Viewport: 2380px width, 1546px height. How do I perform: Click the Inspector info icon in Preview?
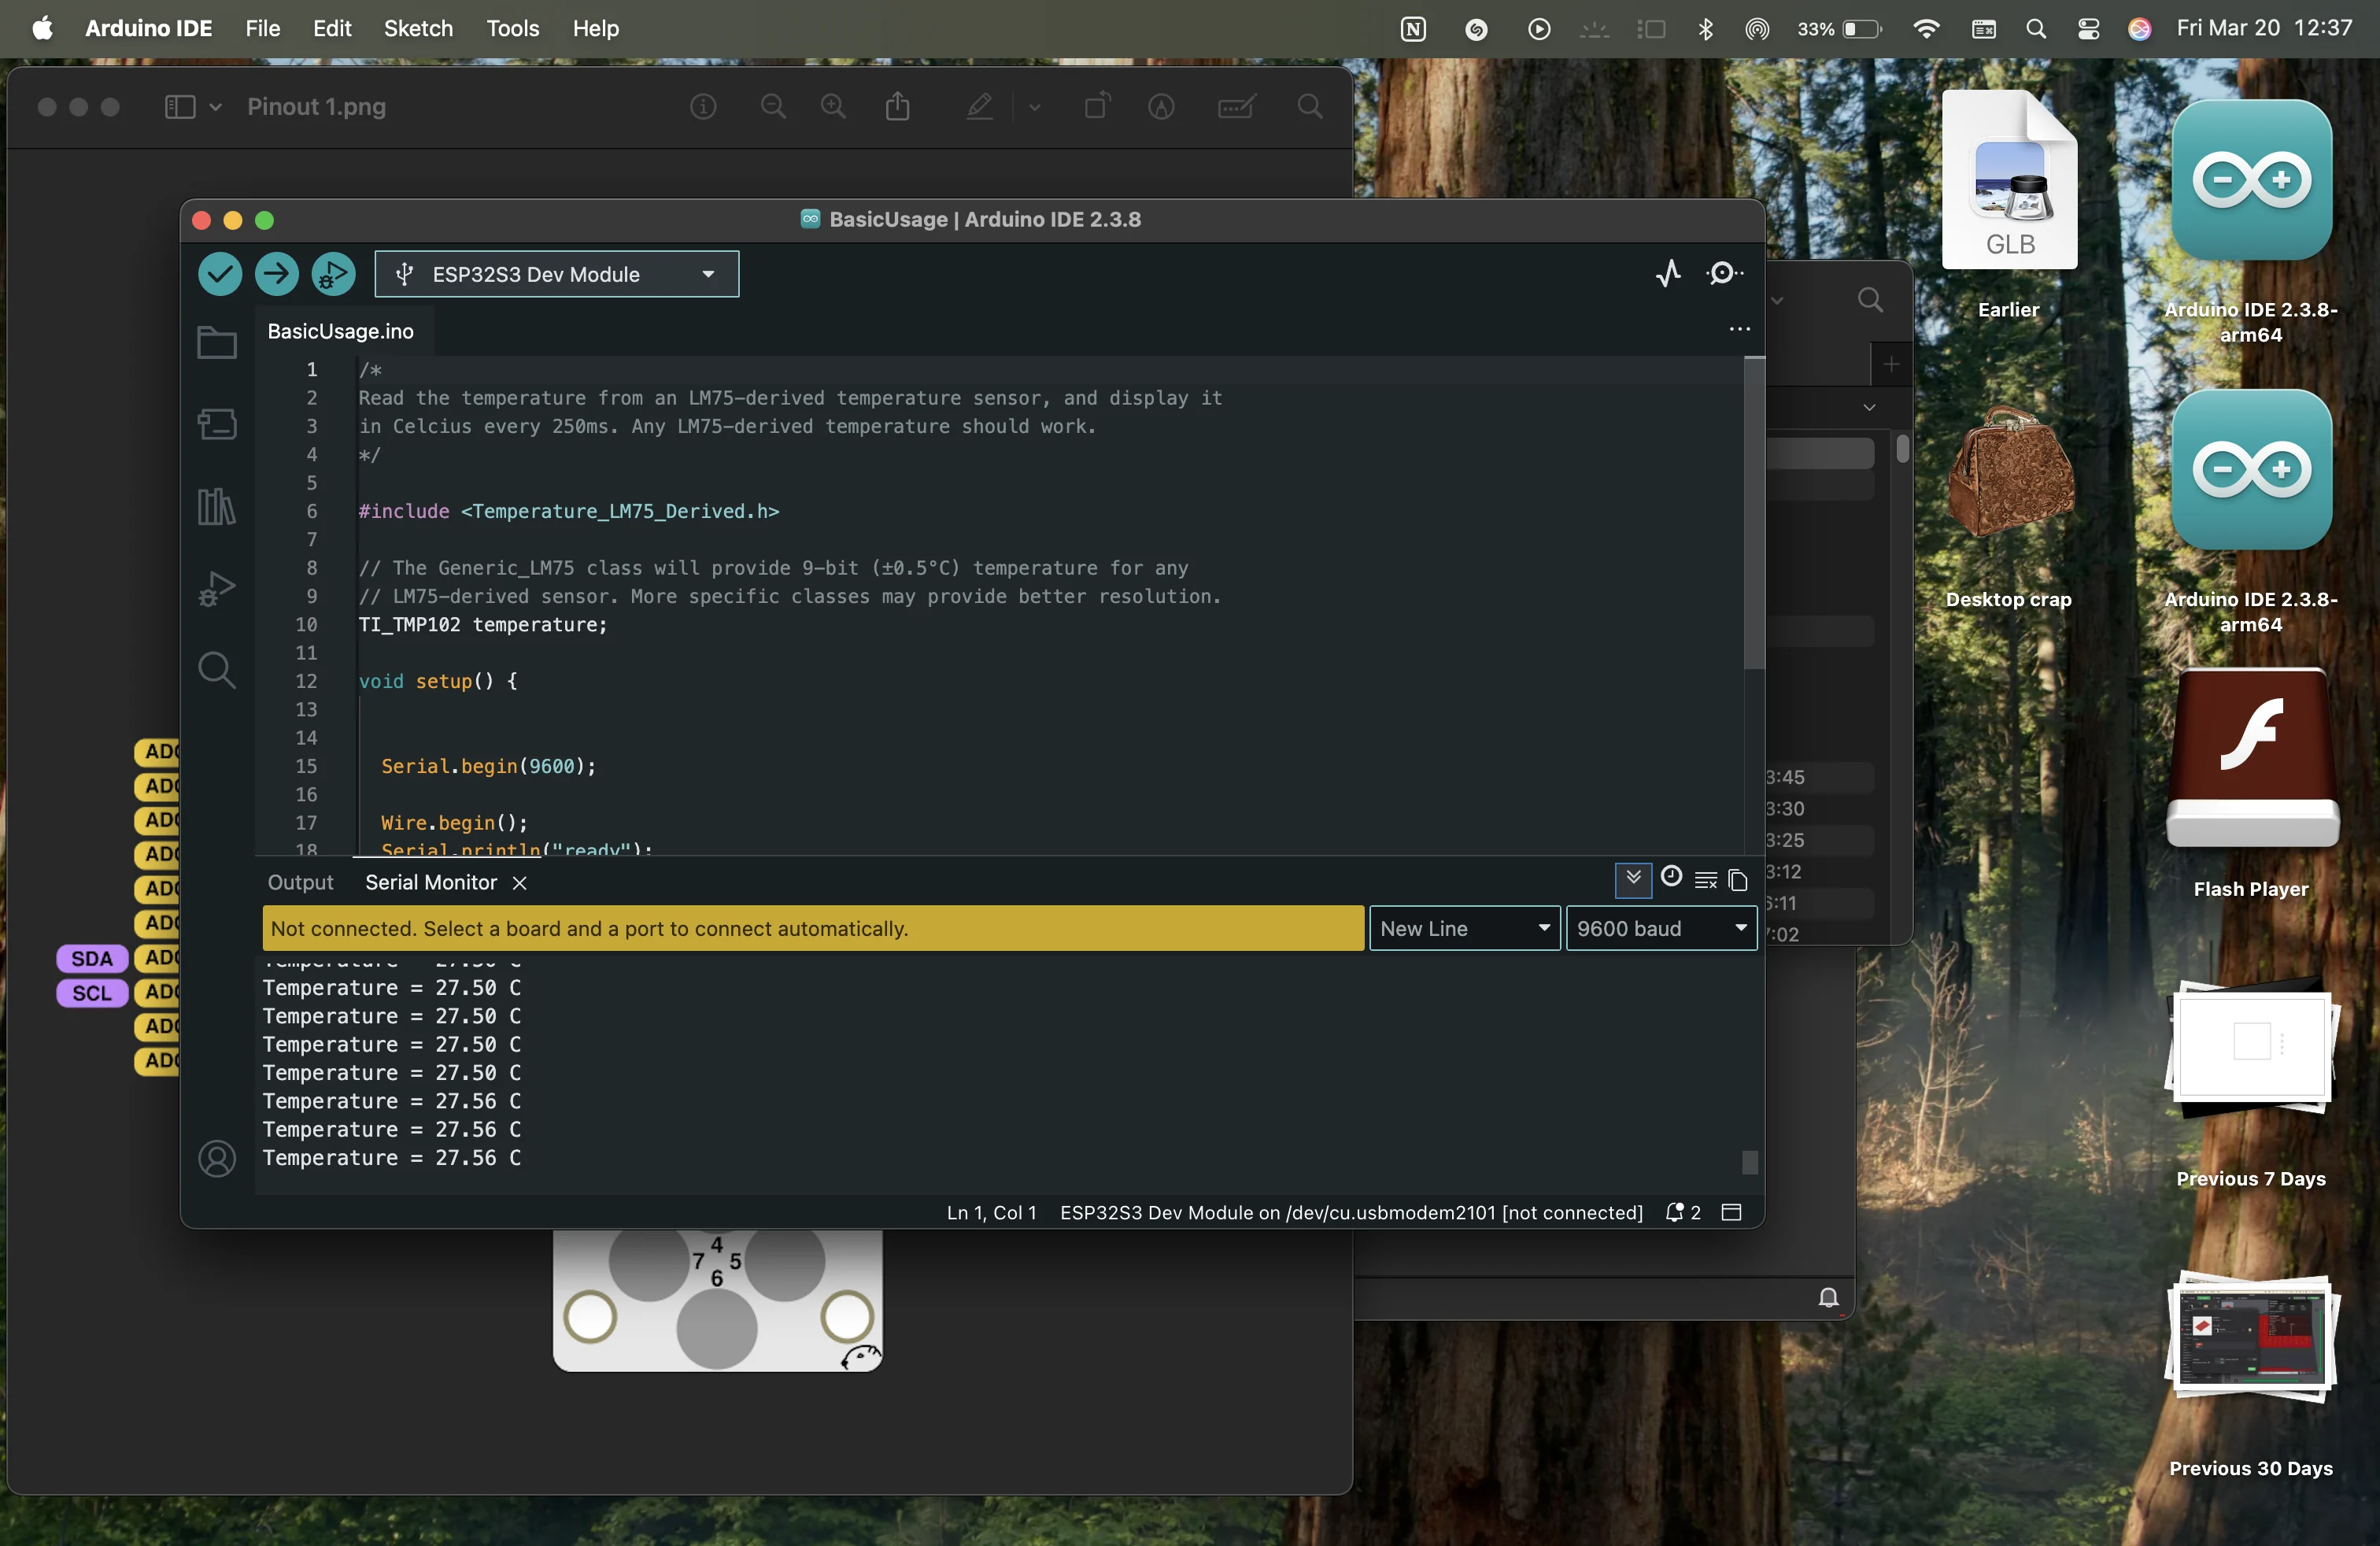click(x=704, y=106)
